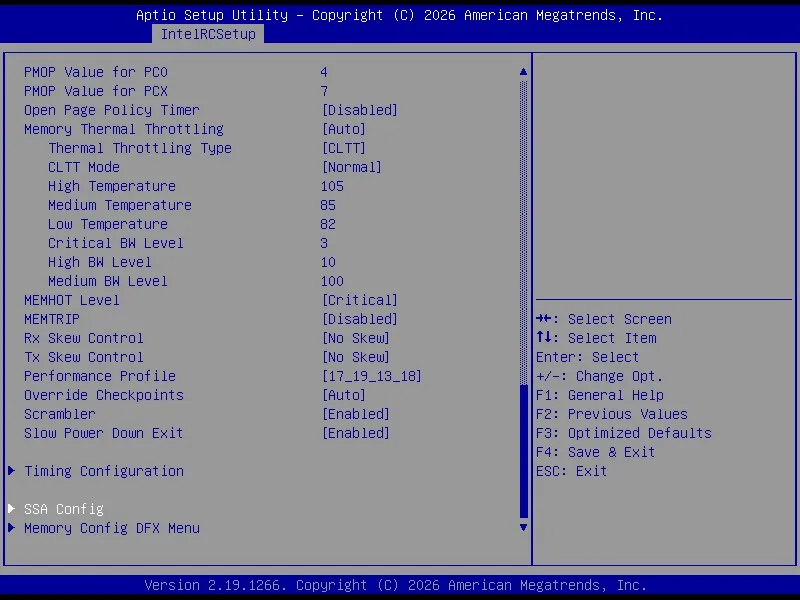Screen dimensions: 800x600
Task: Select Medium Temperature value 85
Action: click(x=328, y=205)
